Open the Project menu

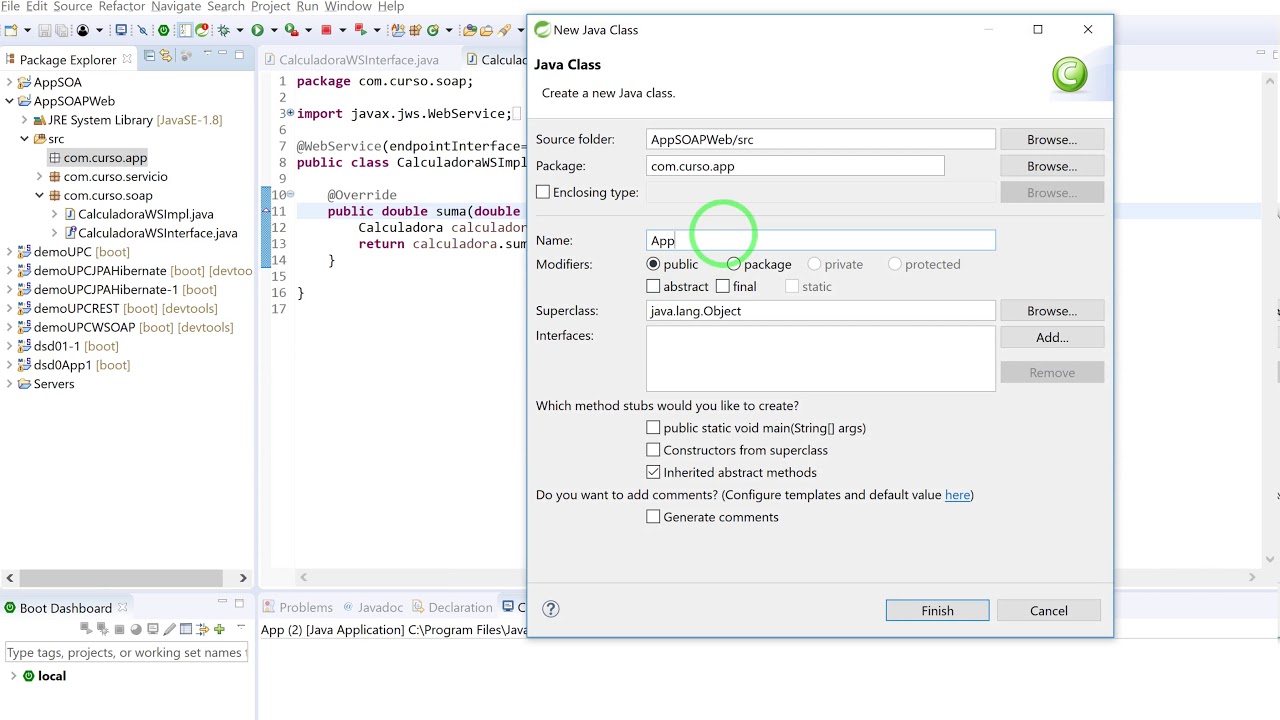(x=270, y=7)
